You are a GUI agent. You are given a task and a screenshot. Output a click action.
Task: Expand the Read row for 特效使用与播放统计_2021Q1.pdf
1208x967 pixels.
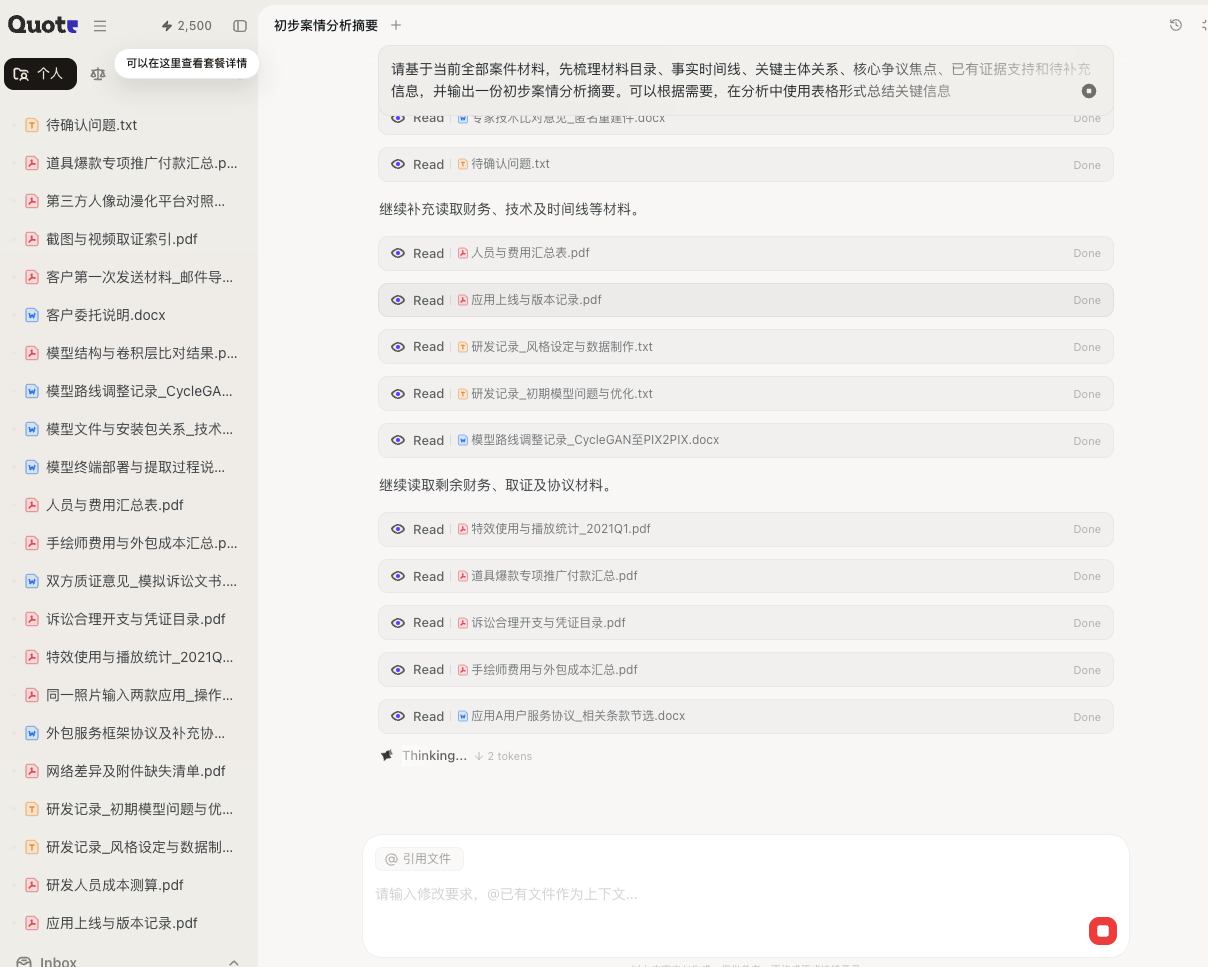(746, 530)
